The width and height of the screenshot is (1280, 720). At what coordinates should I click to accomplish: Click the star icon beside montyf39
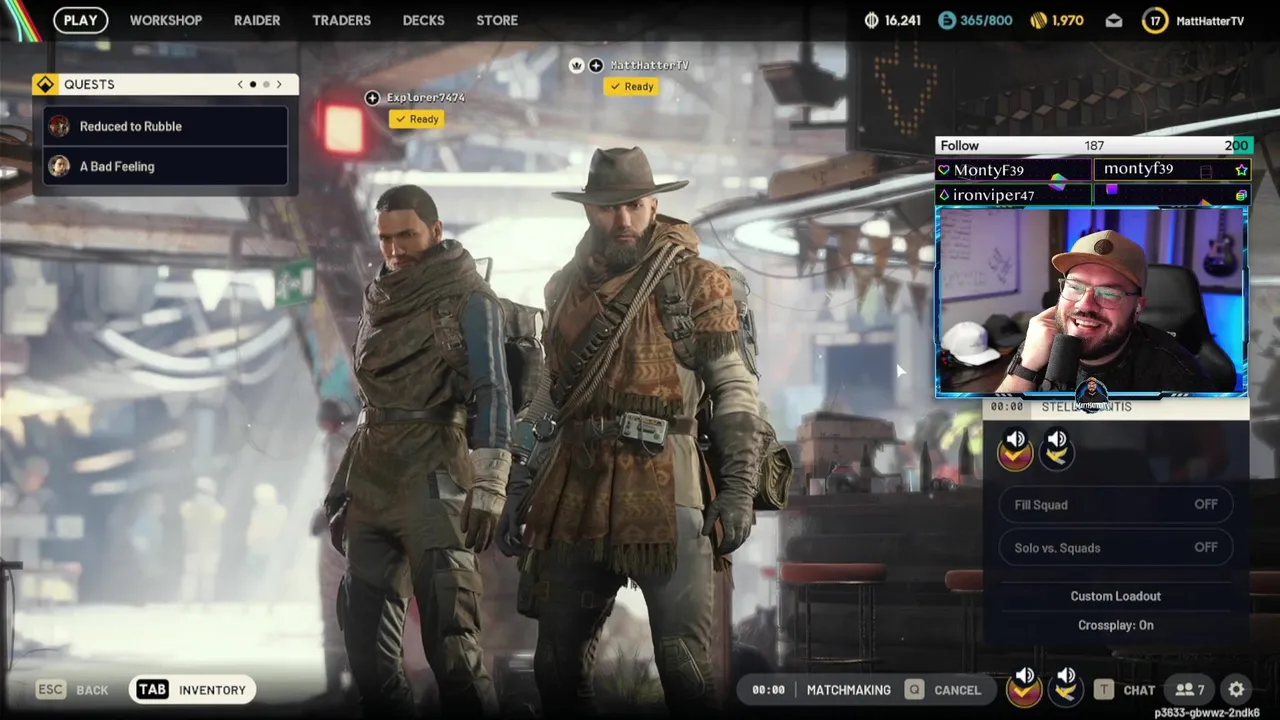[1241, 170]
